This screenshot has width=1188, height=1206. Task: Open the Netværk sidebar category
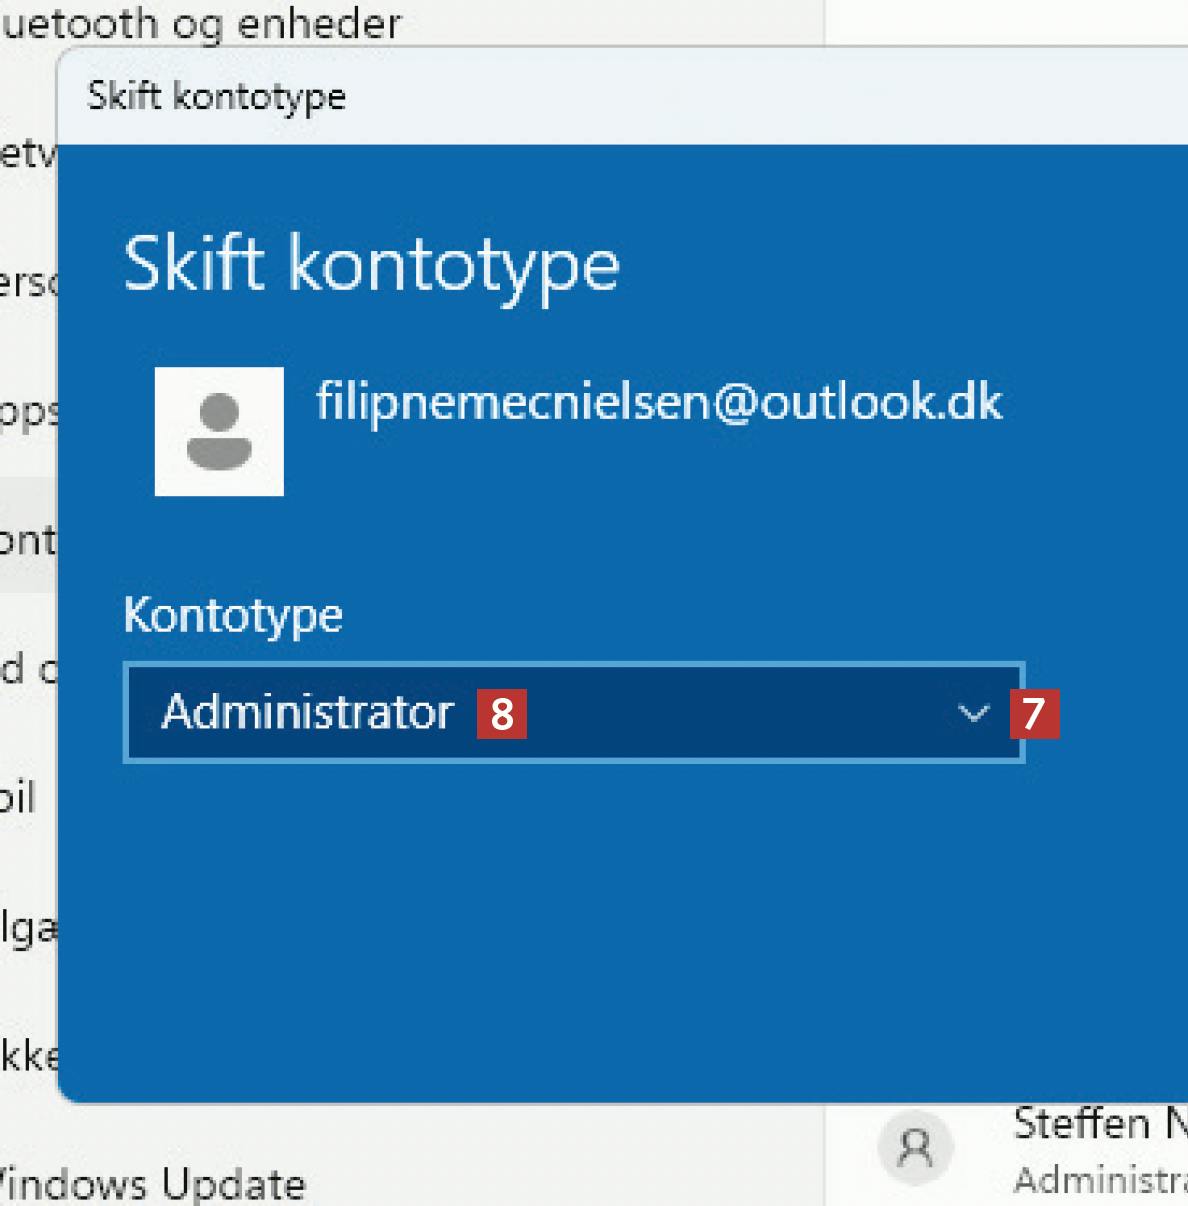tap(26, 155)
